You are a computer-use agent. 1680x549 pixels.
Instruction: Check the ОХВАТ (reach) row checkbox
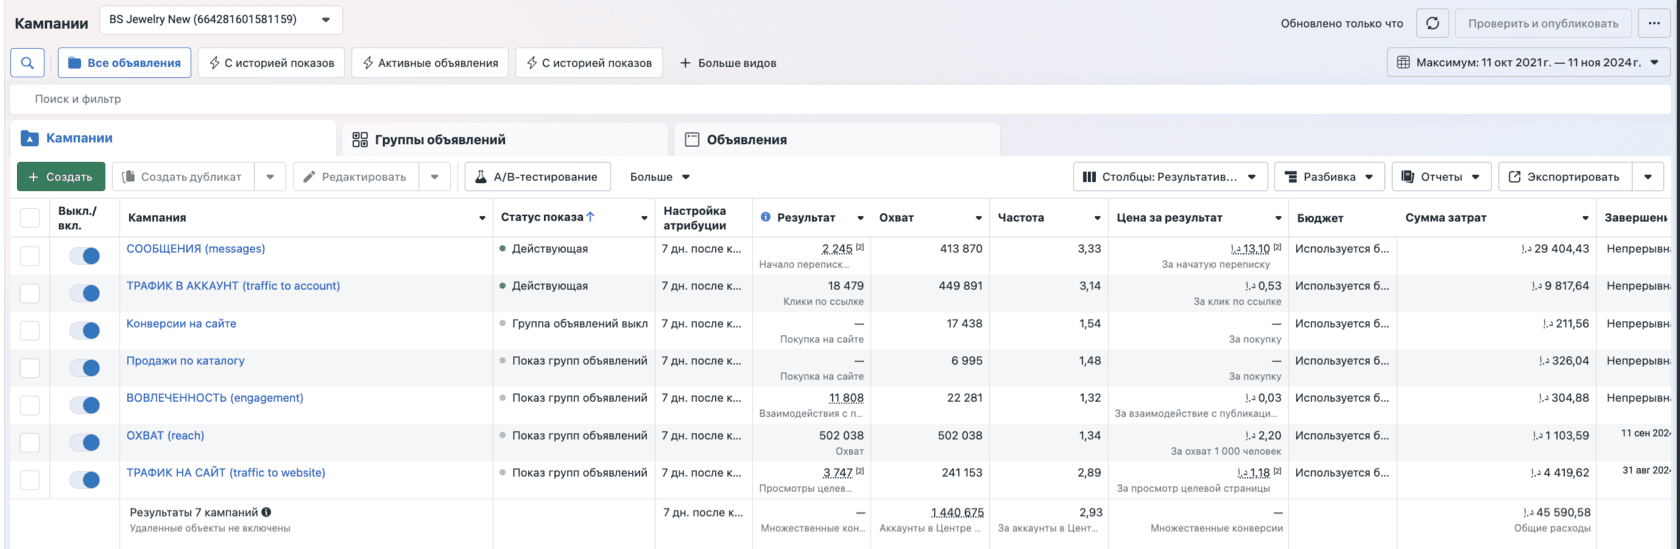click(x=30, y=443)
